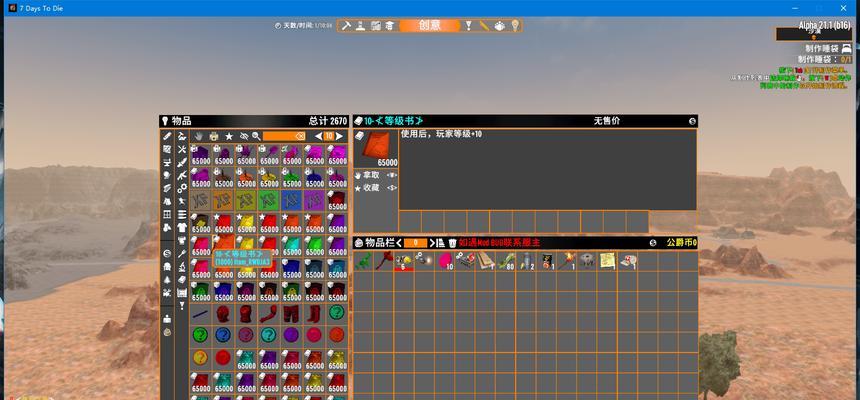860x400 pixels.
Task: Select the T-shirt clothing category icon
Action: 182,227
